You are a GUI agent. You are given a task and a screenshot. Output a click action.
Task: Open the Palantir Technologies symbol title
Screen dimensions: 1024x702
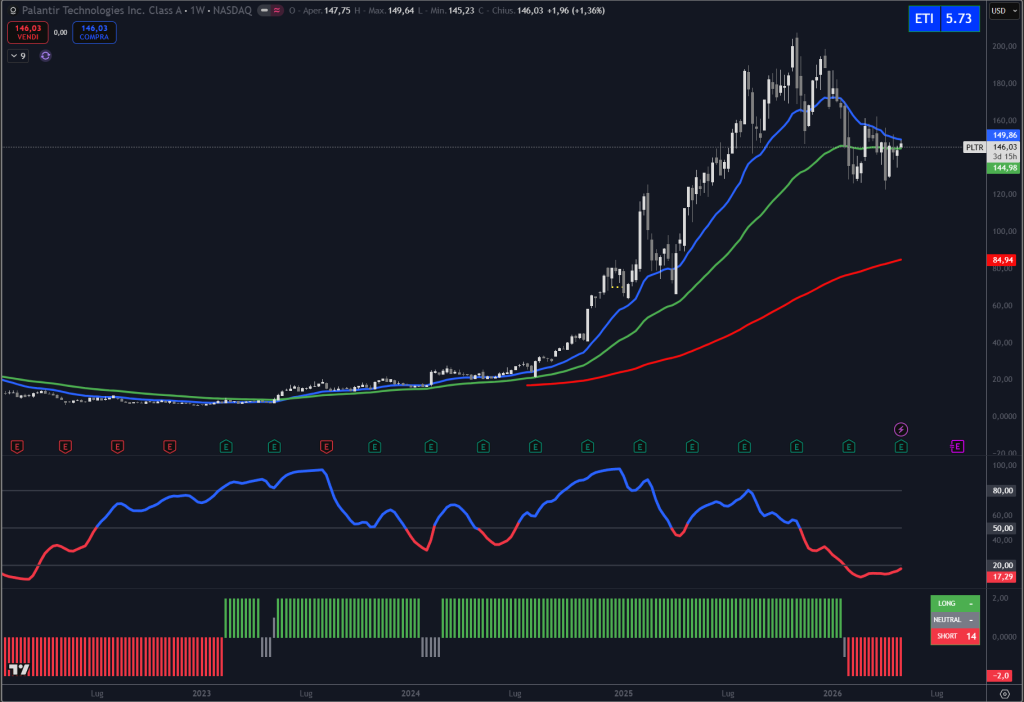[136, 10]
